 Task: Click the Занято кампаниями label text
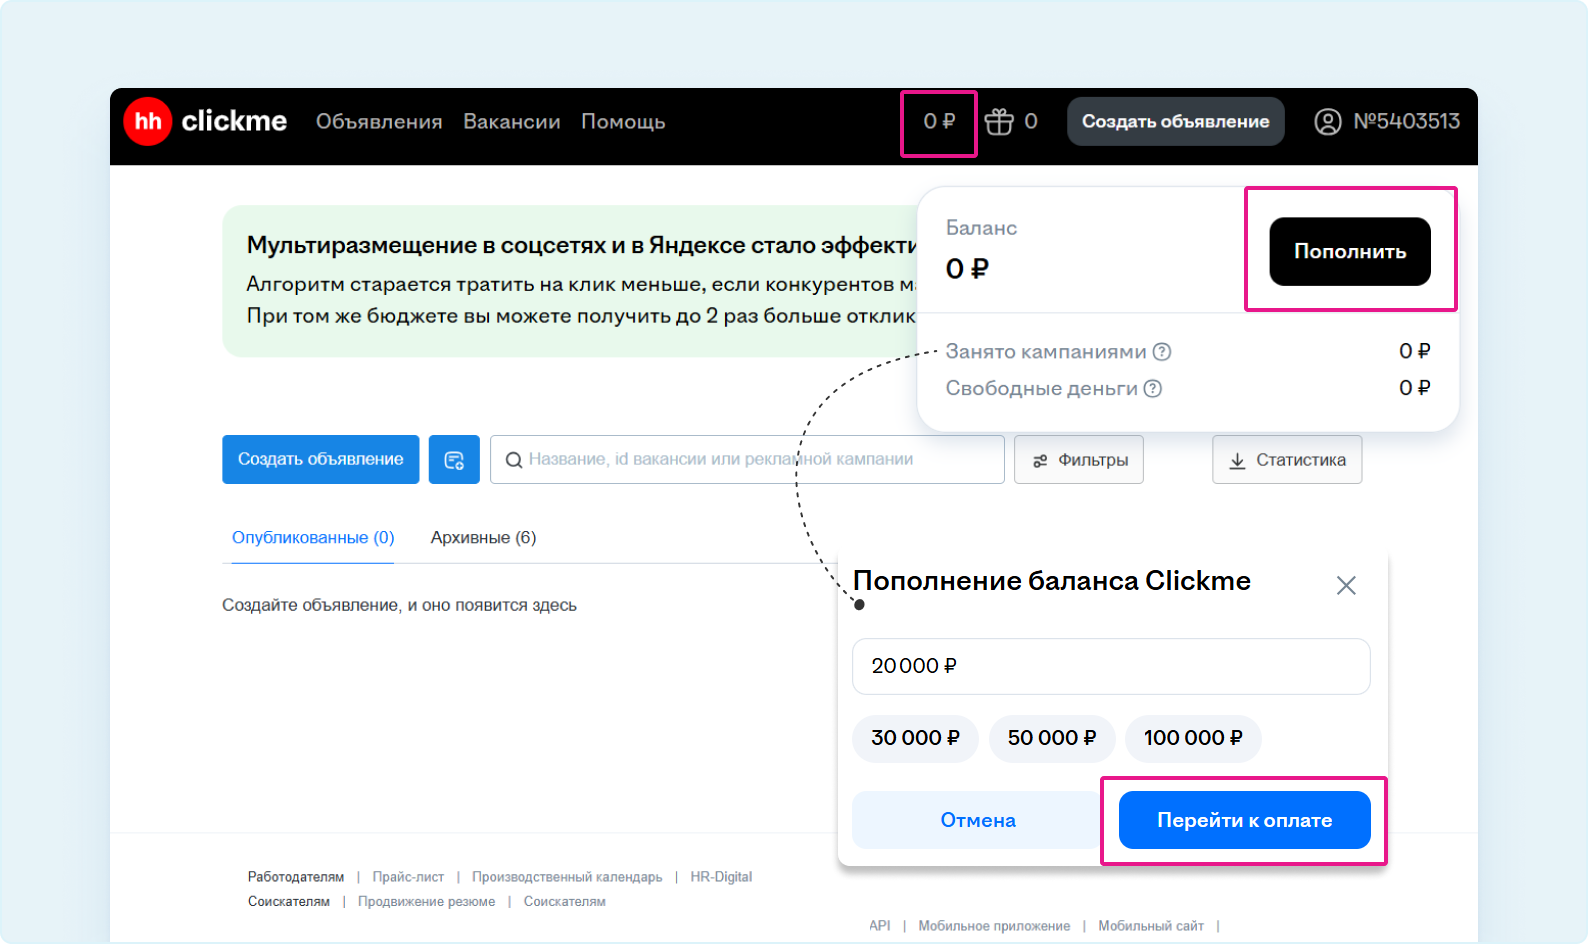click(x=1046, y=352)
